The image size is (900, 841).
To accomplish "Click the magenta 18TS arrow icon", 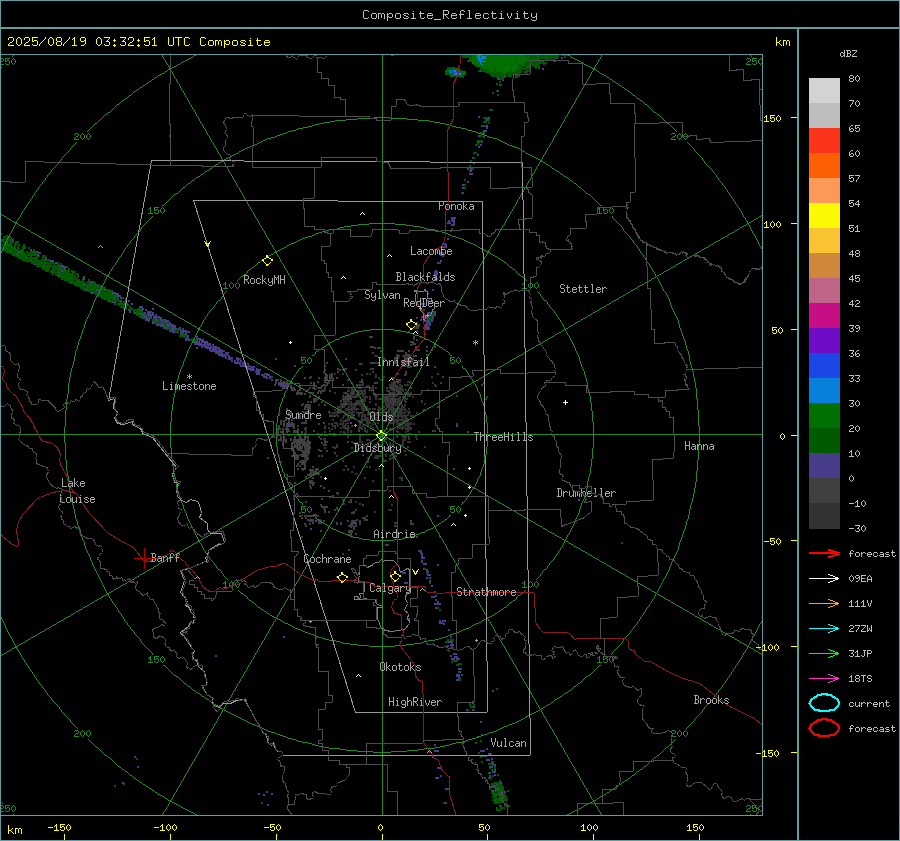I will point(824,679).
